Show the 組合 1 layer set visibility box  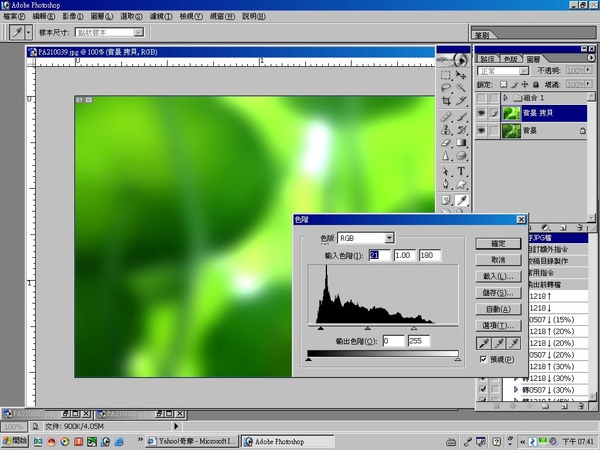(x=481, y=98)
